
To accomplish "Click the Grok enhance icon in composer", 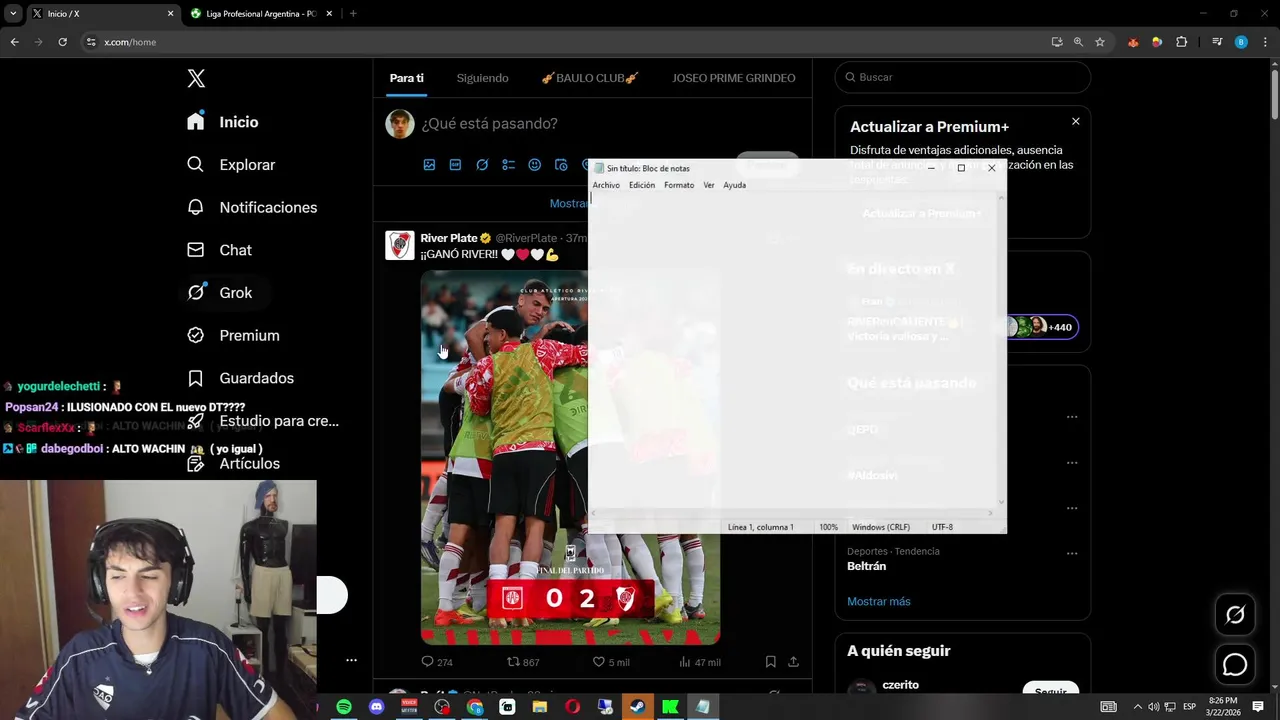I will pyautogui.click(x=482, y=165).
